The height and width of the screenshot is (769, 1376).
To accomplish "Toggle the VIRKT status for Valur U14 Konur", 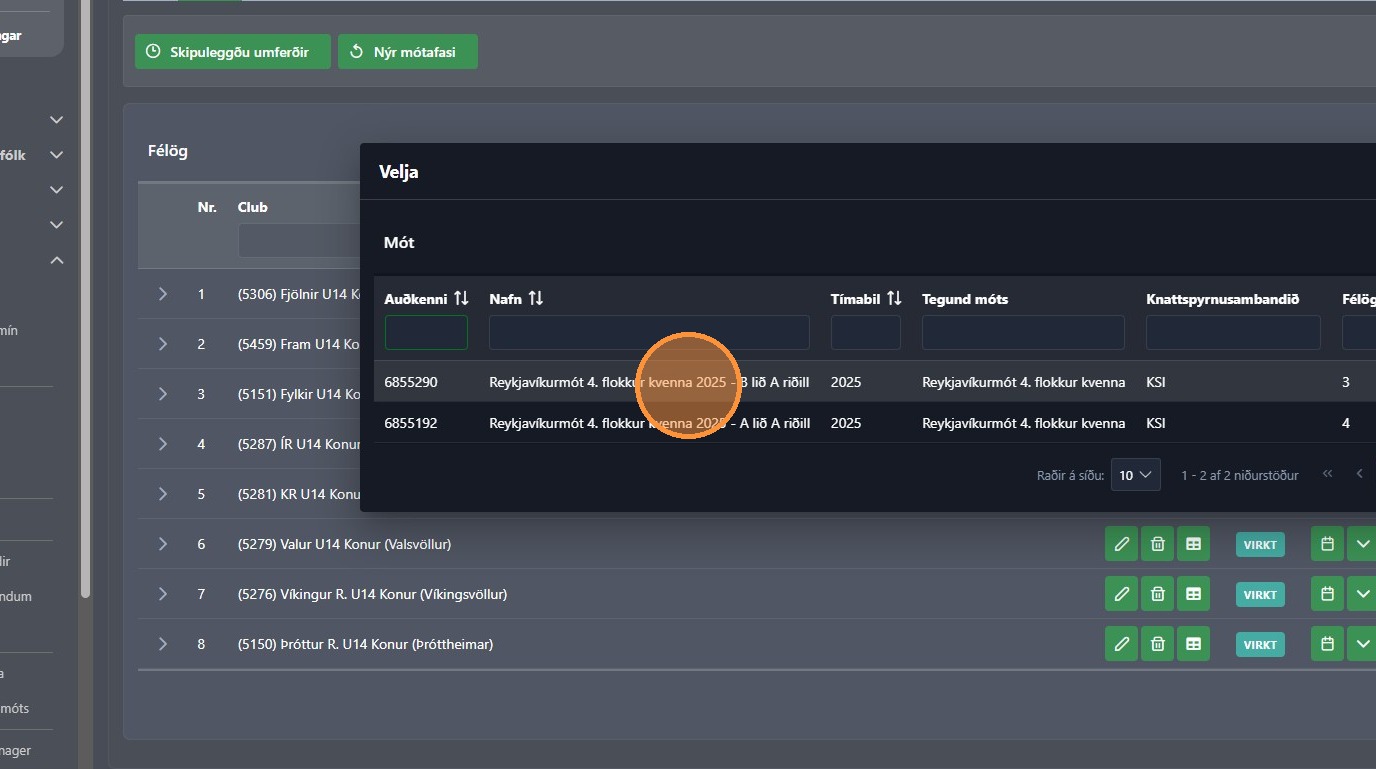I will point(1260,545).
